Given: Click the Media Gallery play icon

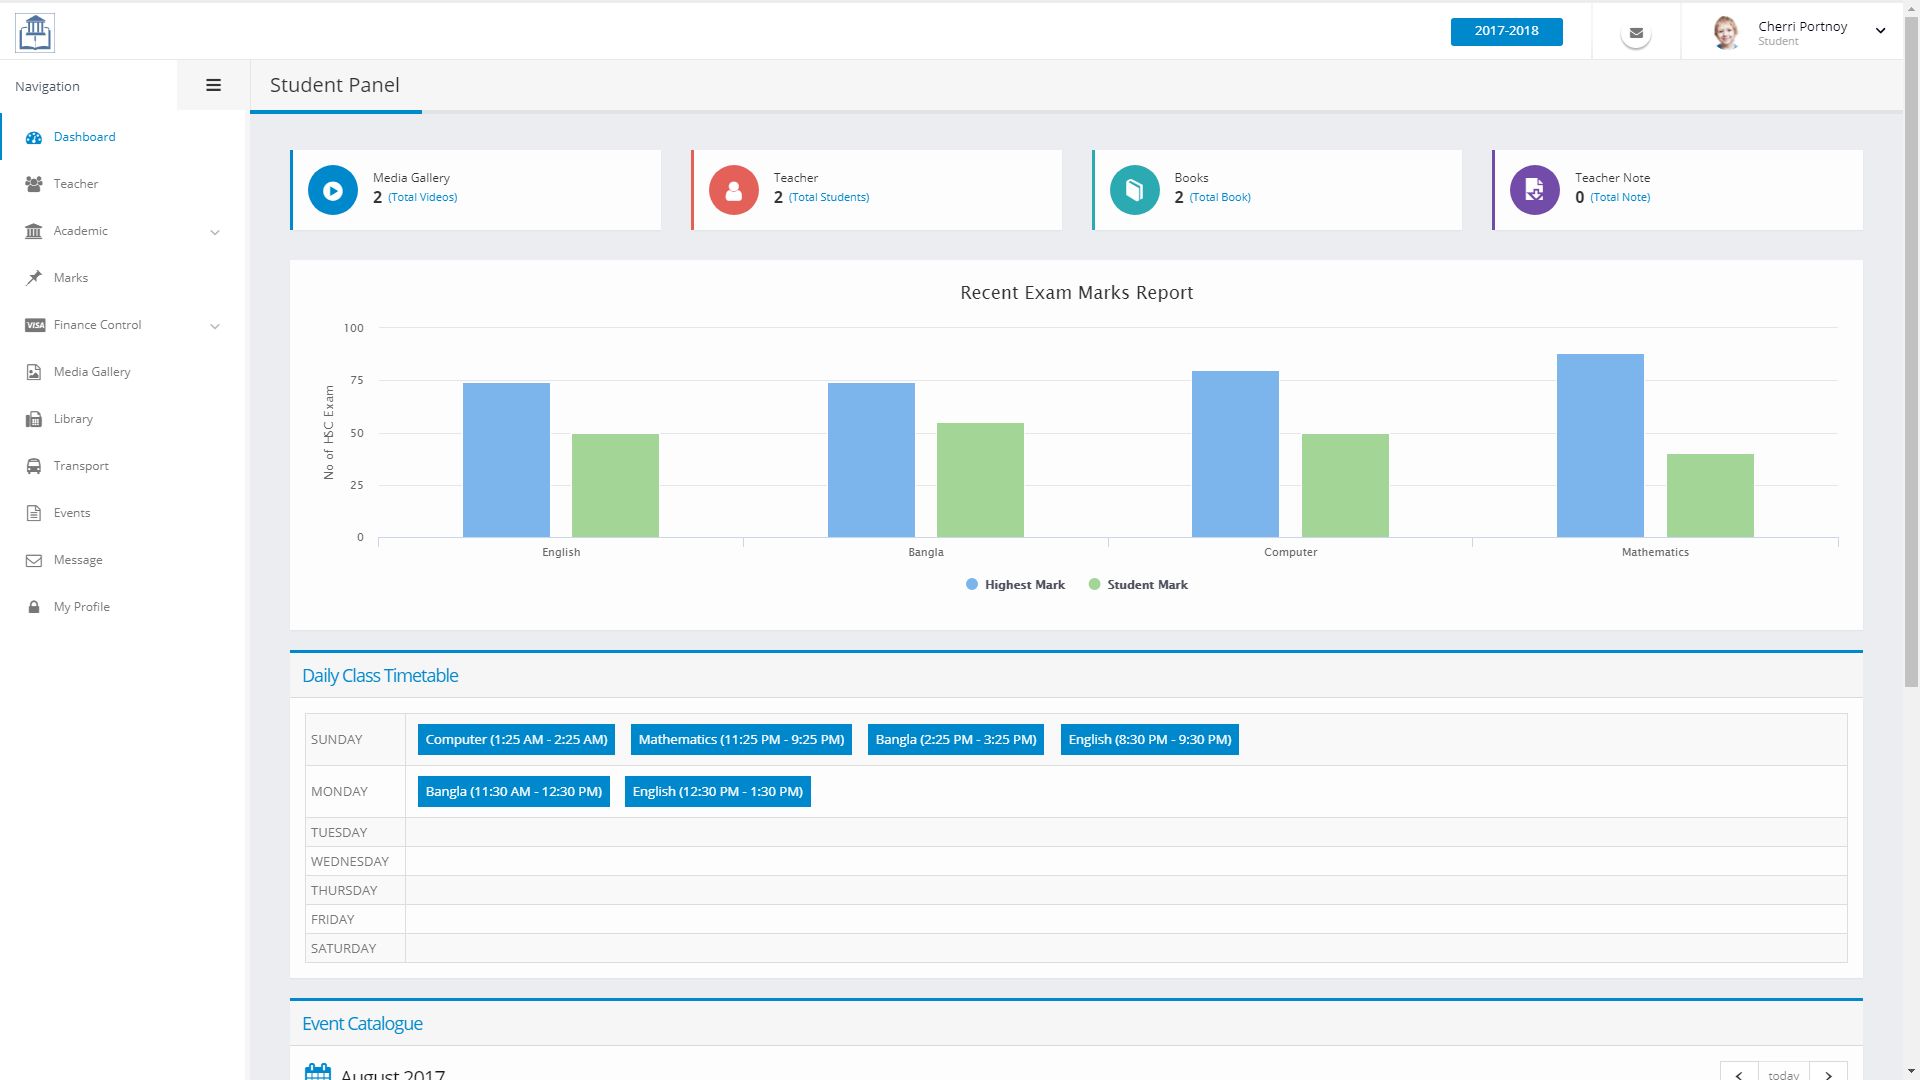Looking at the screenshot, I should point(333,190).
